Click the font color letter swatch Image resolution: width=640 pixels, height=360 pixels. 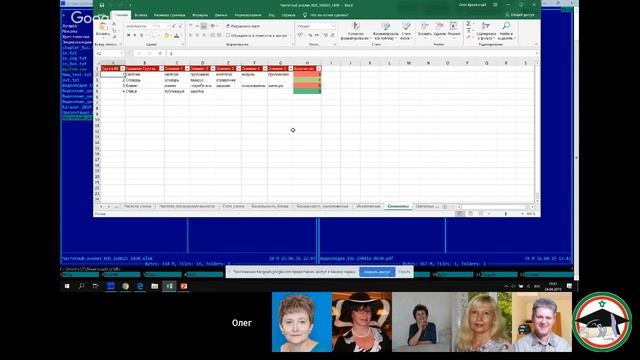click(x=176, y=36)
